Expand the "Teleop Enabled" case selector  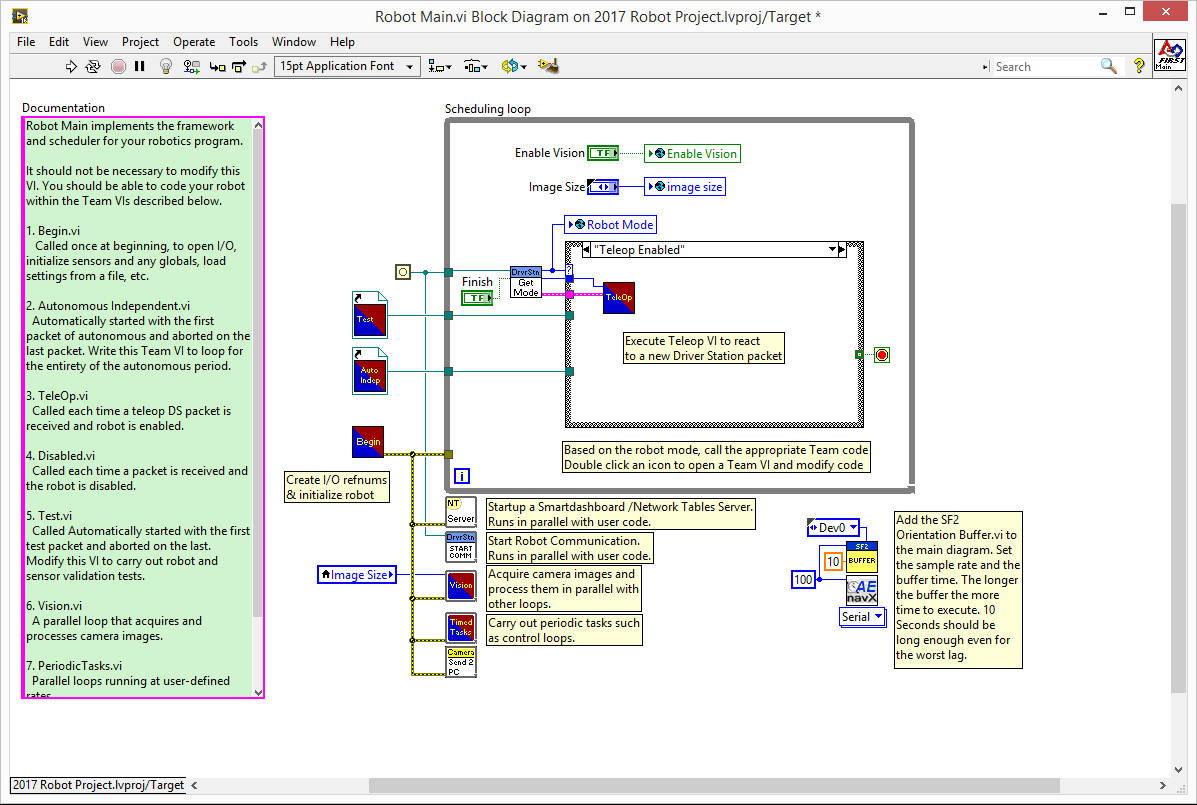click(831, 250)
